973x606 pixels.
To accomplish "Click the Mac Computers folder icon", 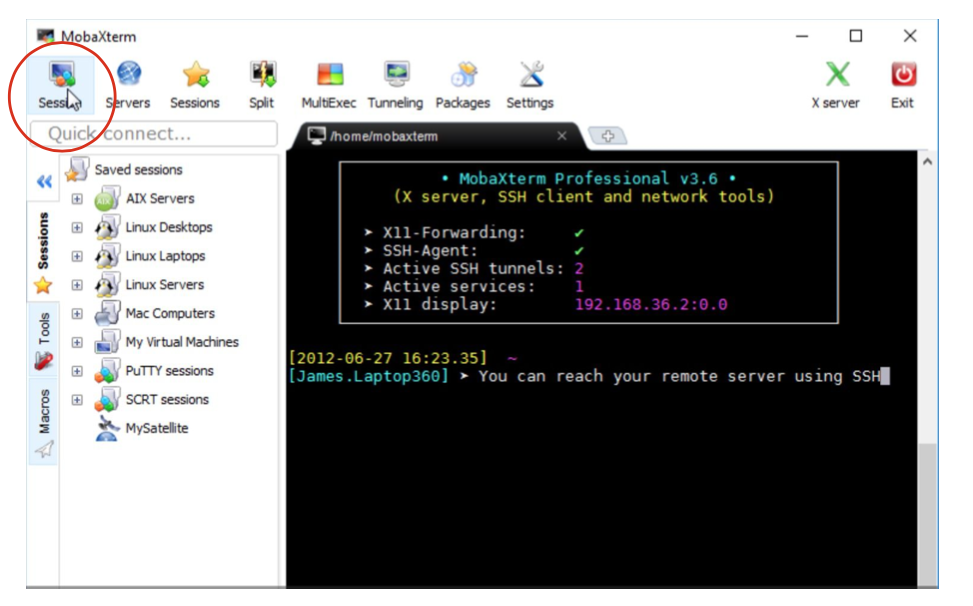I will pyautogui.click(x=107, y=313).
